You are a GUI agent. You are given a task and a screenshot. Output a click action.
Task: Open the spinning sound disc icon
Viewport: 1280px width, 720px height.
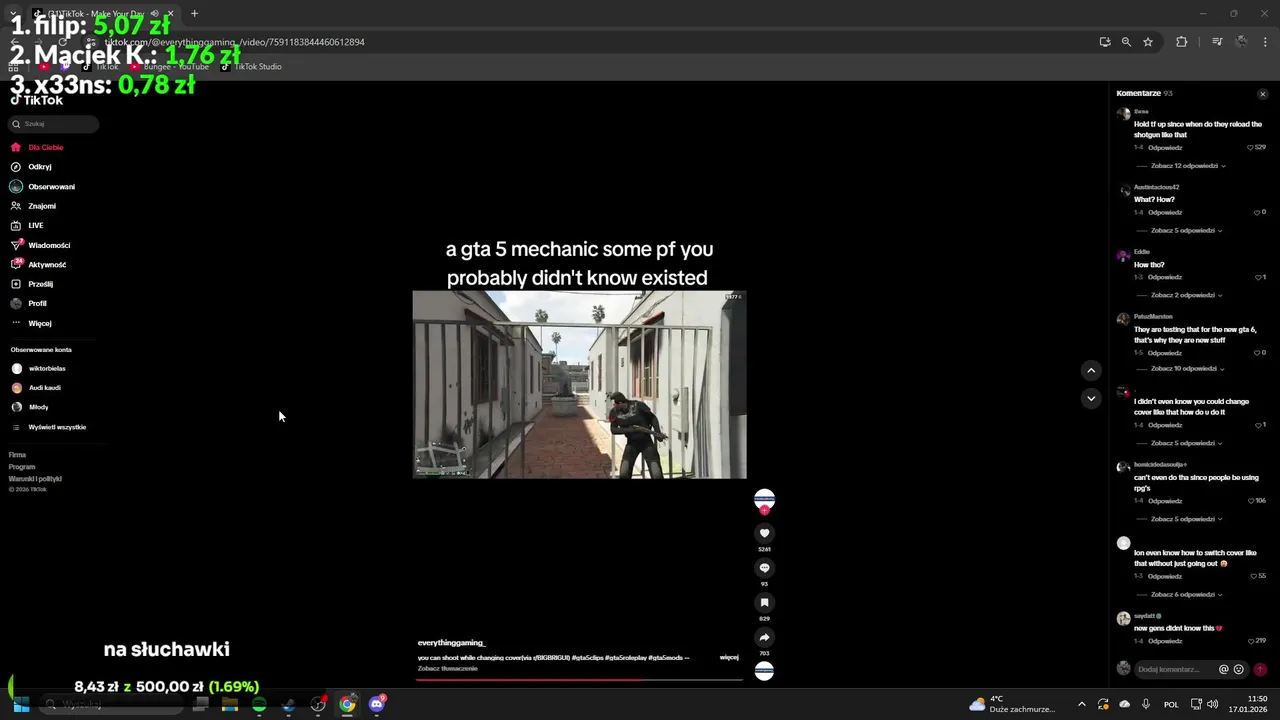pos(764,671)
